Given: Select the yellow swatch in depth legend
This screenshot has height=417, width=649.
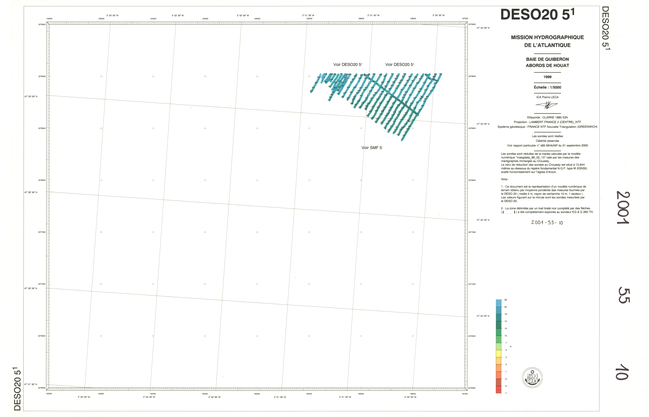Looking at the screenshot, I should coord(500,354).
